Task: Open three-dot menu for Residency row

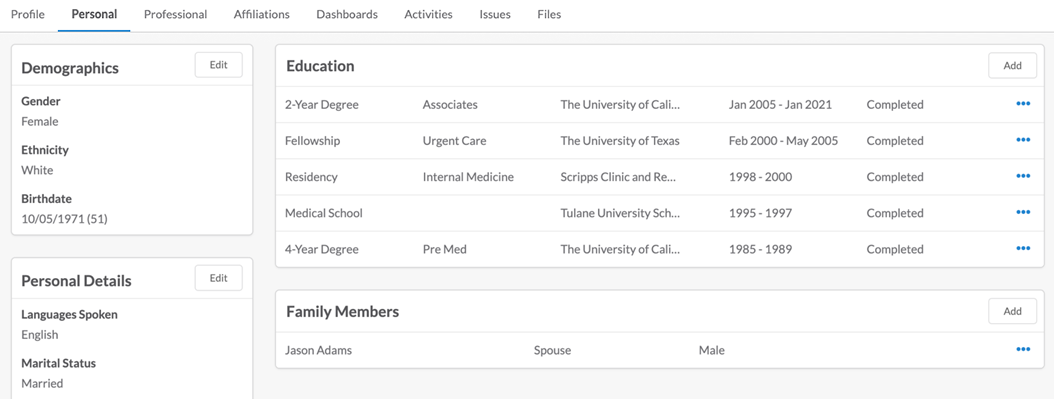Action: (1023, 177)
